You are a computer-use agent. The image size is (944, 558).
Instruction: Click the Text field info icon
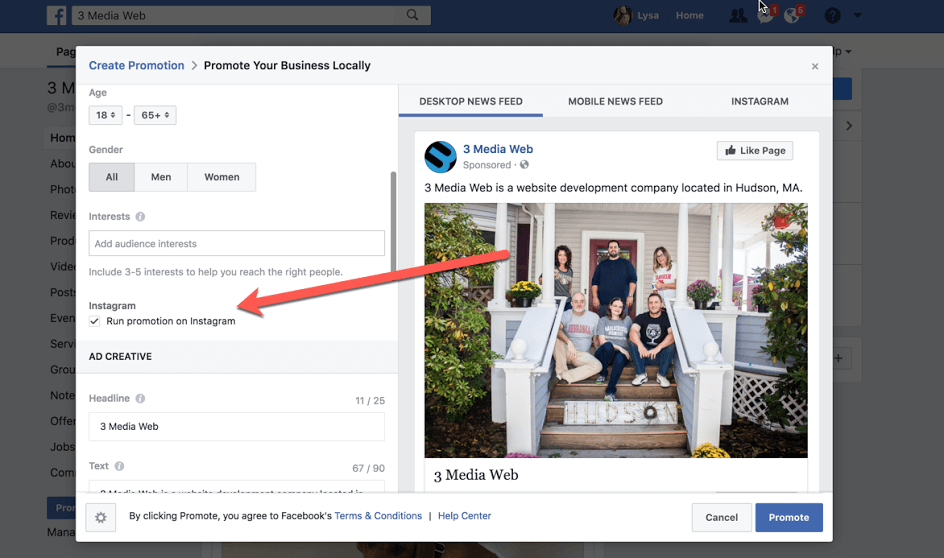pyautogui.click(x=119, y=466)
